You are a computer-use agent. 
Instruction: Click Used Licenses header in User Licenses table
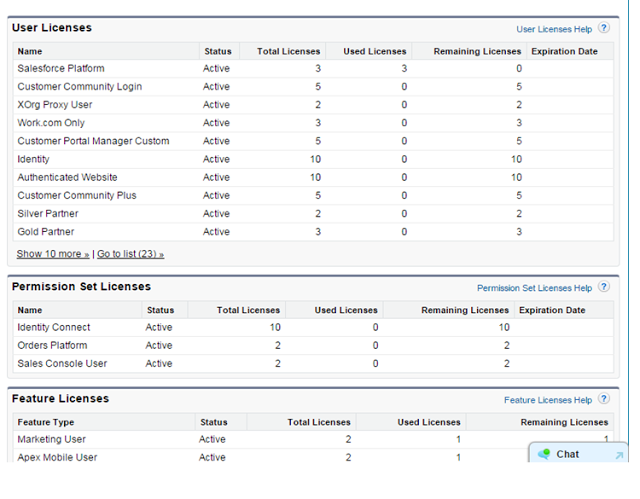(x=375, y=51)
